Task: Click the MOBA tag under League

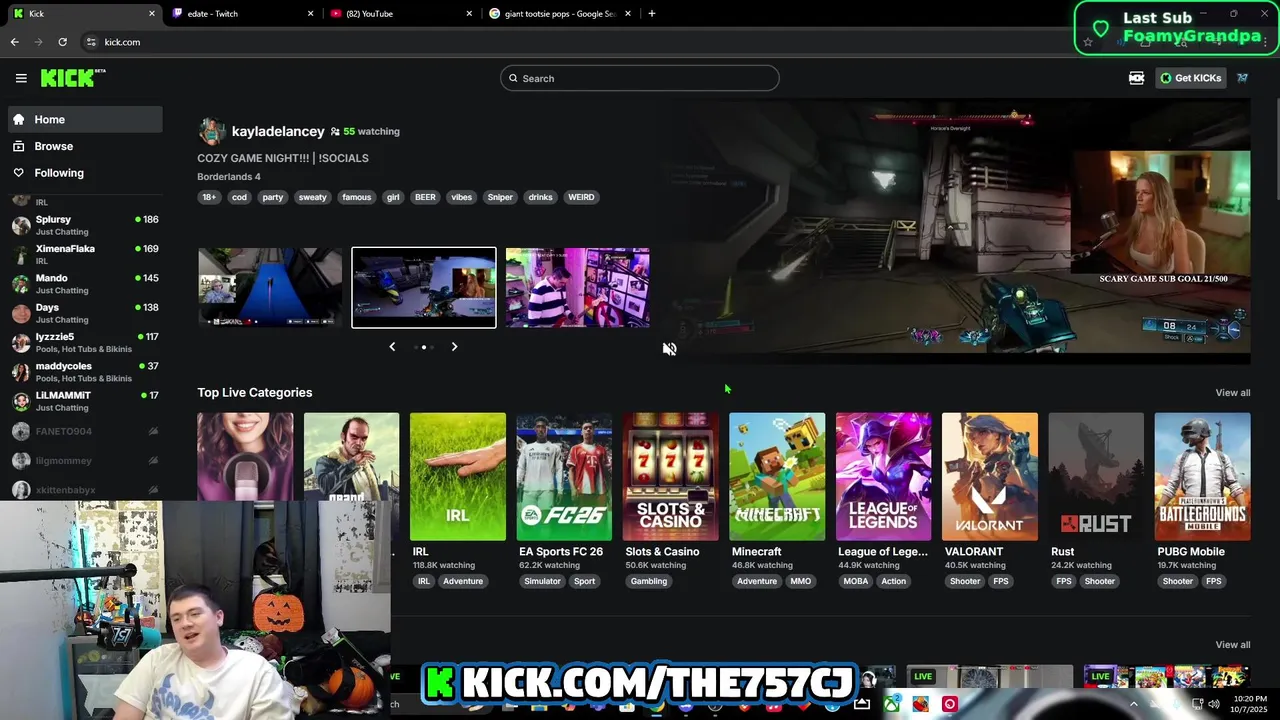Action: click(856, 581)
